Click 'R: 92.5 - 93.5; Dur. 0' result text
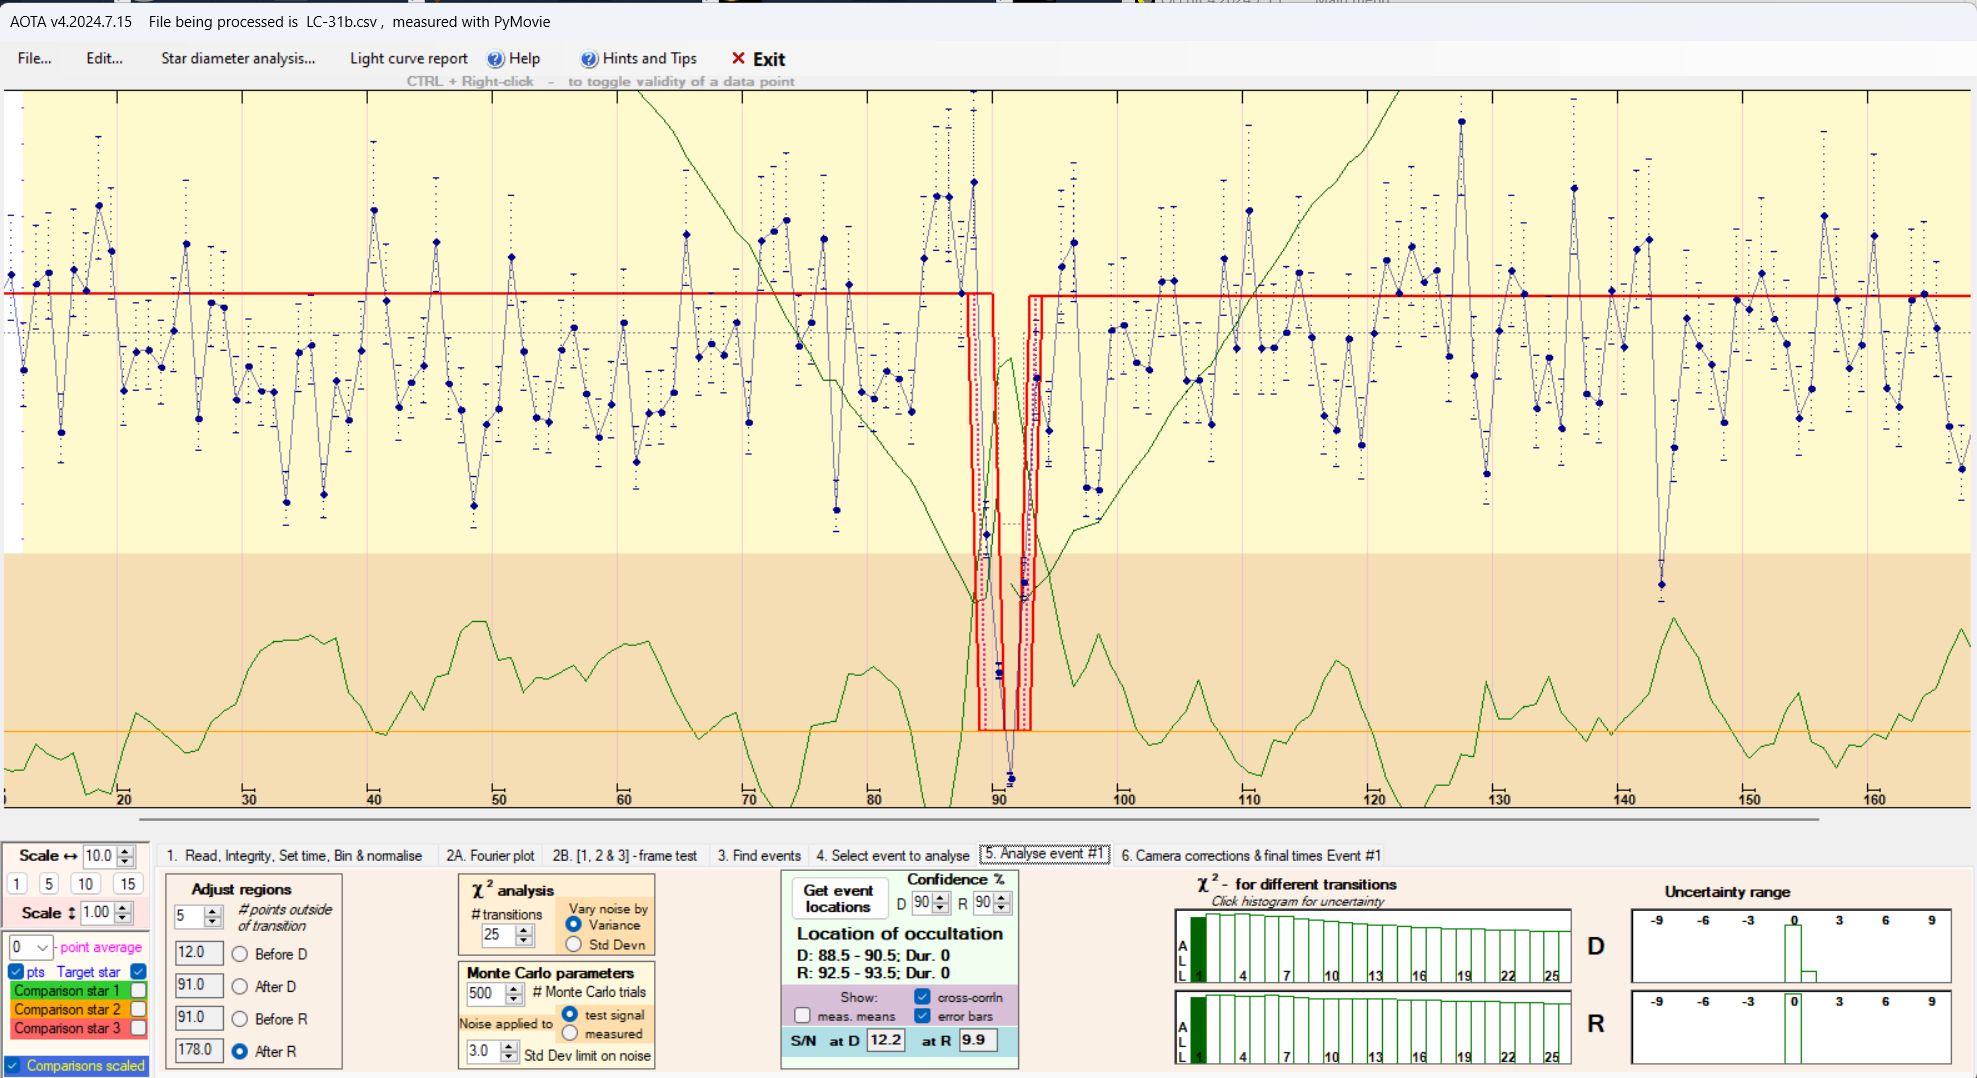The width and height of the screenshot is (1977, 1078). tap(873, 973)
